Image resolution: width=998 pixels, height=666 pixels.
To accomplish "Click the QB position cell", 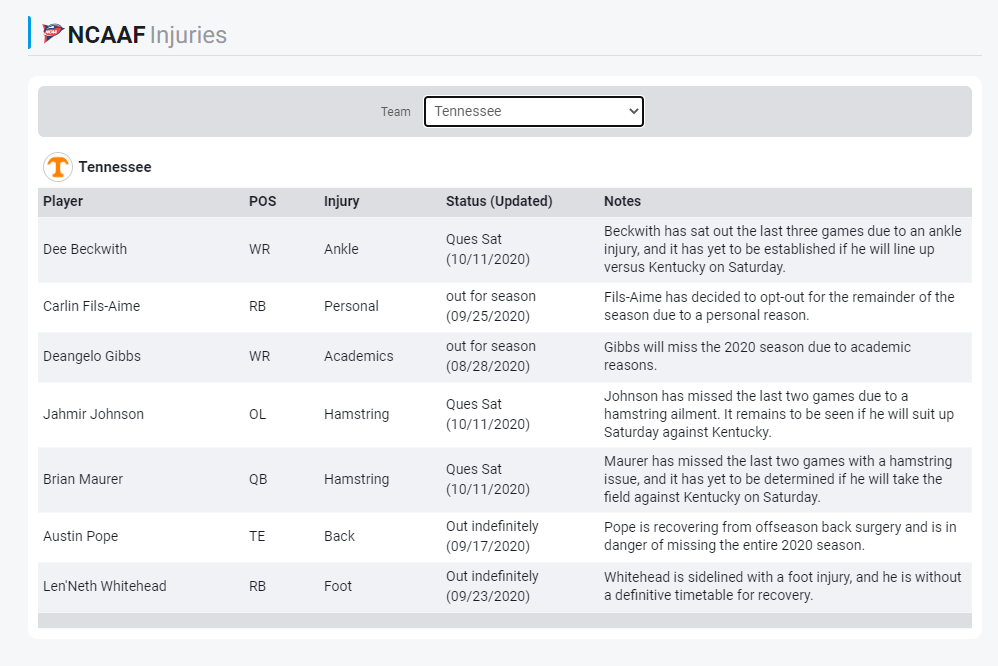I will 258,479.
